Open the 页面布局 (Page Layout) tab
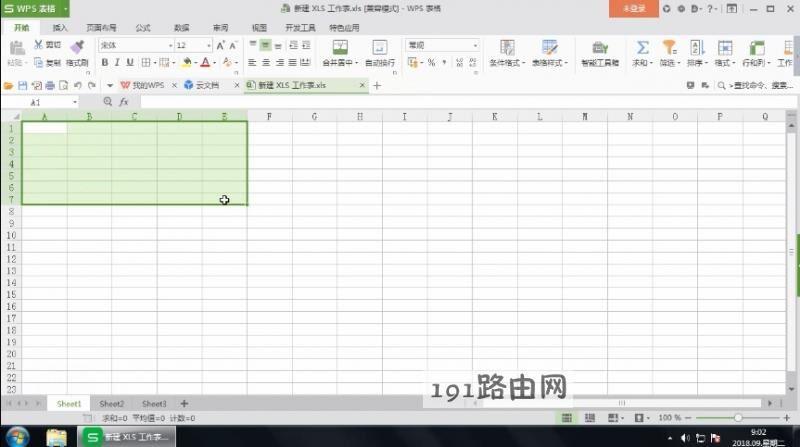800x447 pixels. [101, 28]
